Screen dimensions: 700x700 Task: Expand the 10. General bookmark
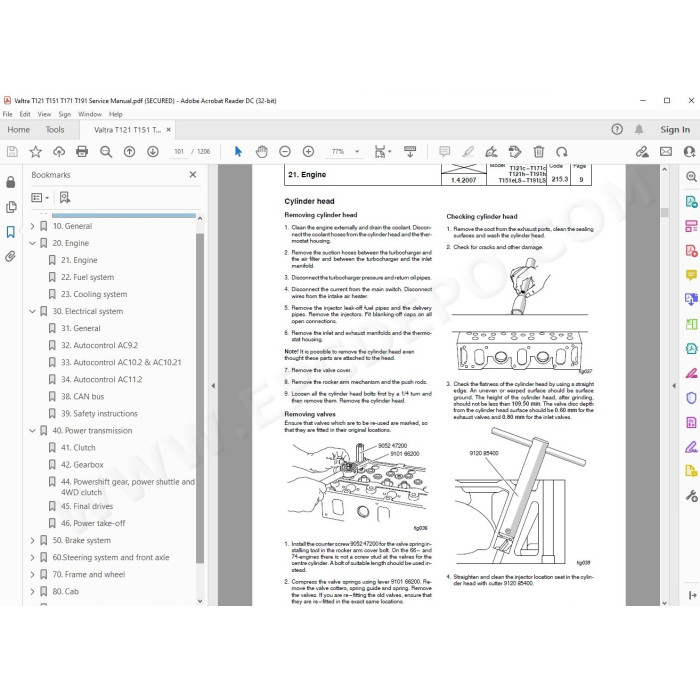32,226
